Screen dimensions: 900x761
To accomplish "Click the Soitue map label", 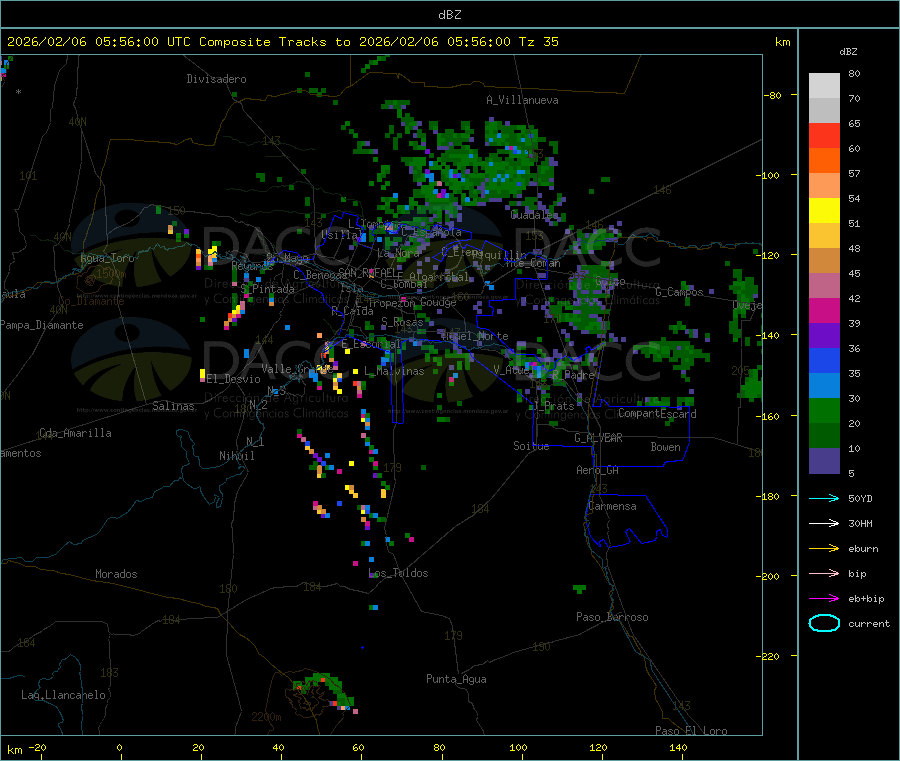I will (531, 446).
